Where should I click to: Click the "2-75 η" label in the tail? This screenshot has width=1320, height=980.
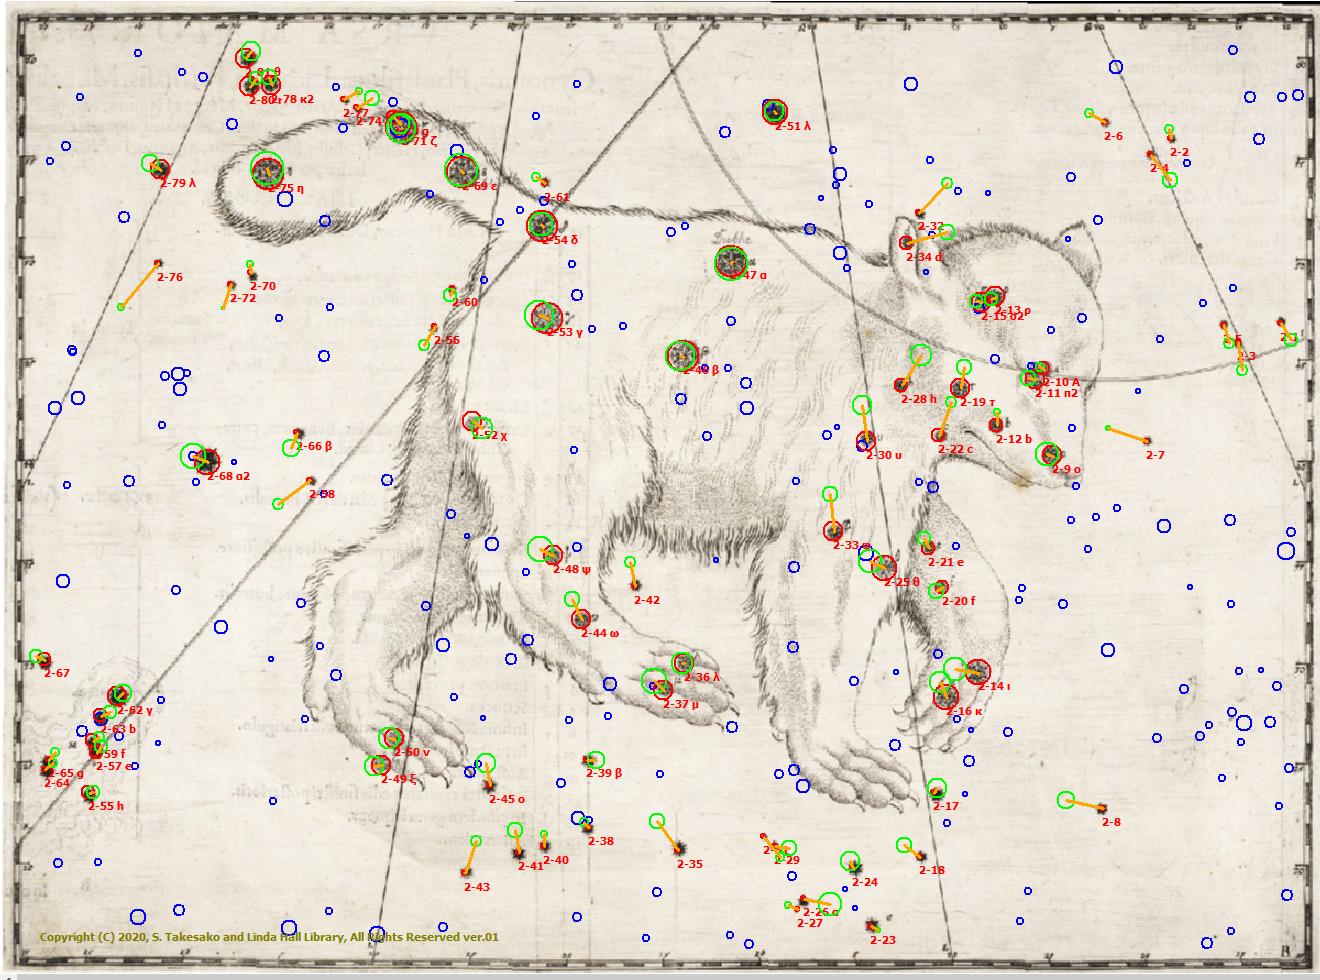pos(285,188)
